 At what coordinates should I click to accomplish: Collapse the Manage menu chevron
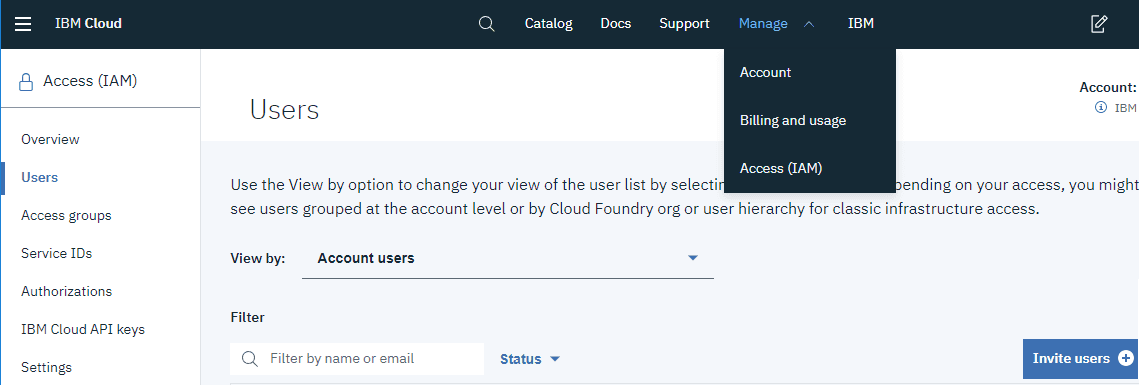[809, 24]
